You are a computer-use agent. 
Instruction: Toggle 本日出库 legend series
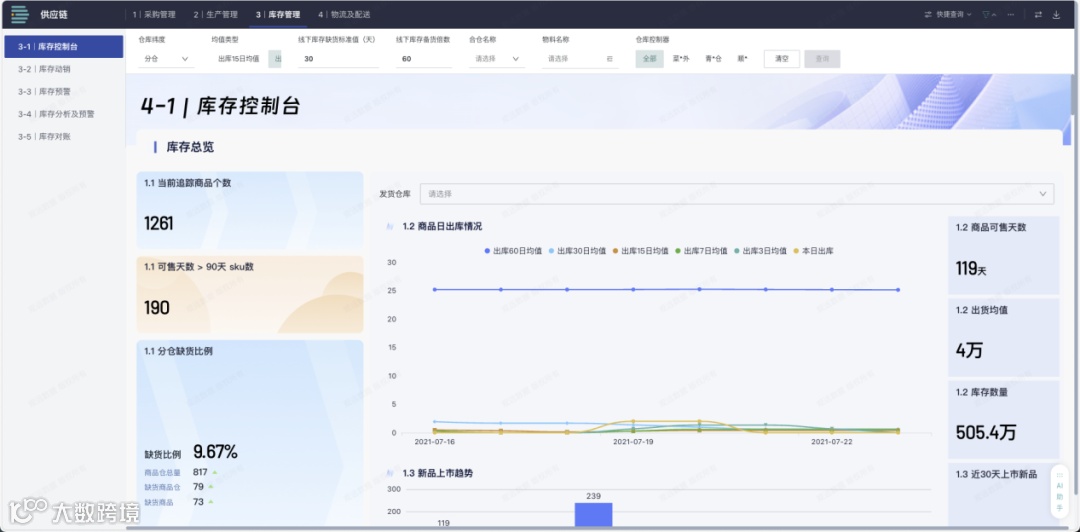[813, 251]
